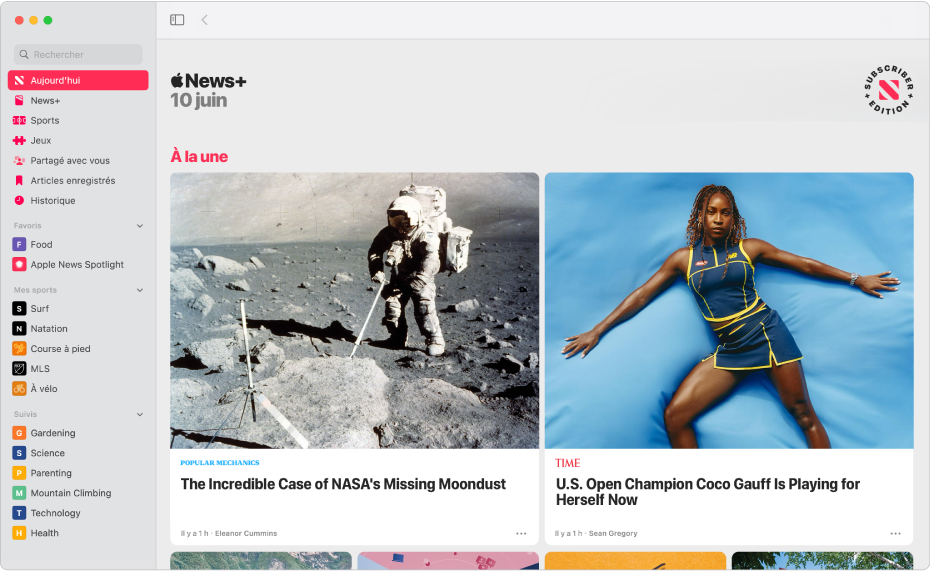Screen dimensions: 931x572
Task: Open the Natation topic label
Action: [x=49, y=329]
